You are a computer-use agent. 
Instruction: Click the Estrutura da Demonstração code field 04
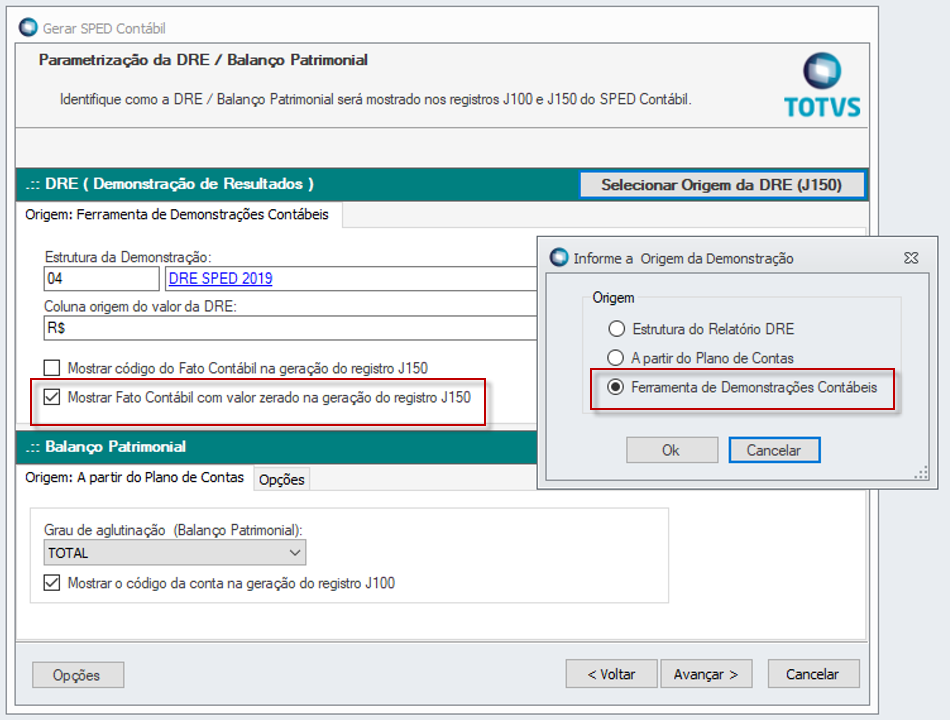[101, 279]
